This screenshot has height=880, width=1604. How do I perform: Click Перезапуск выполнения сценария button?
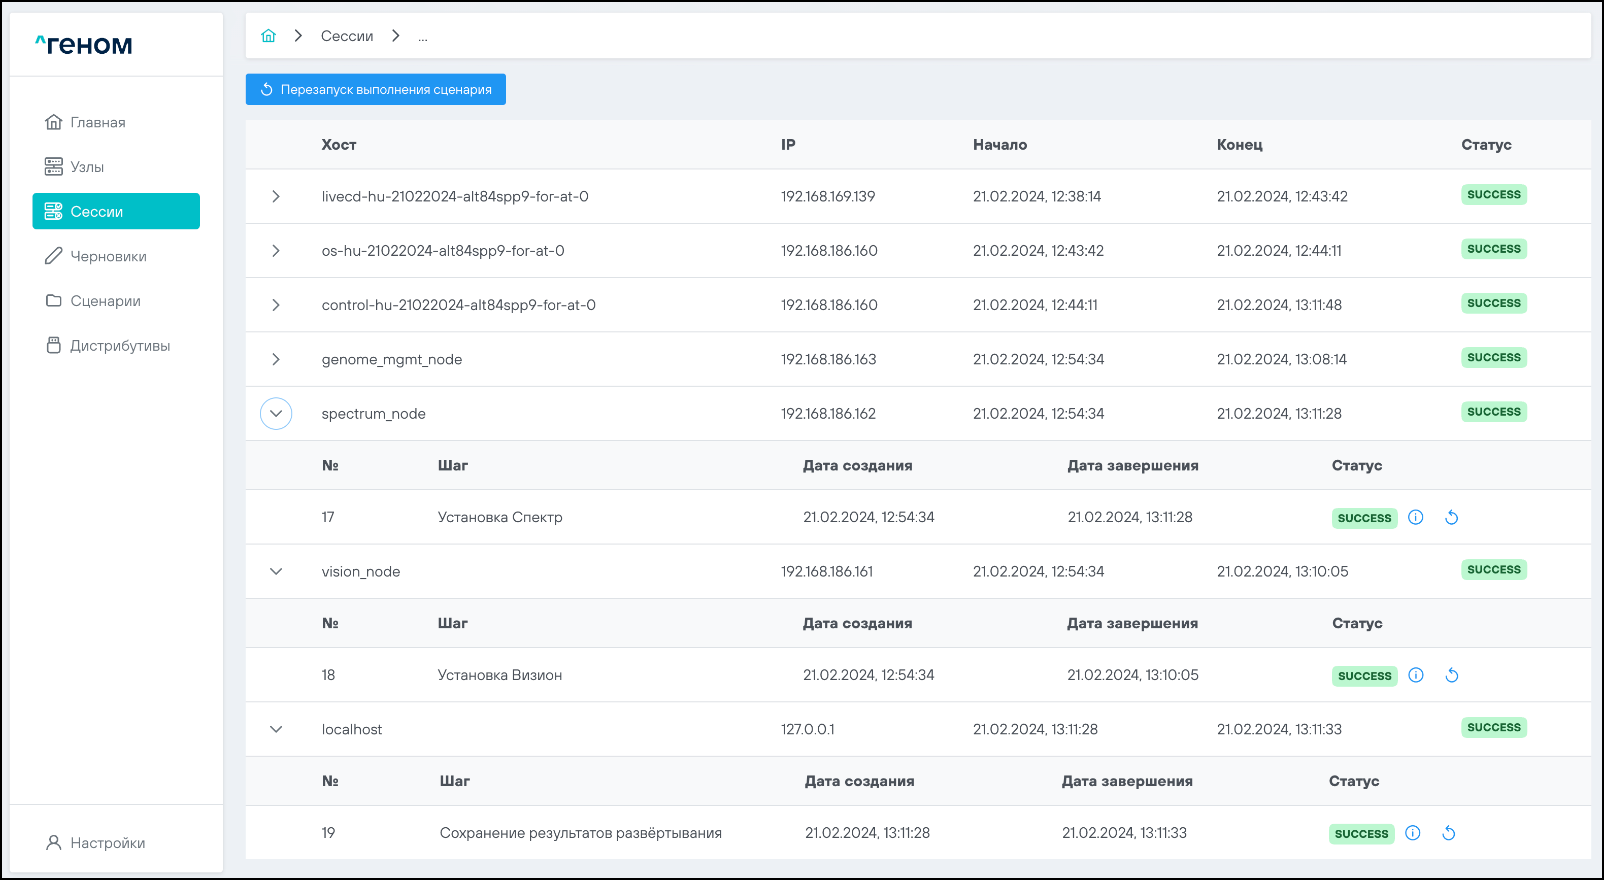(x=376, y=89)
